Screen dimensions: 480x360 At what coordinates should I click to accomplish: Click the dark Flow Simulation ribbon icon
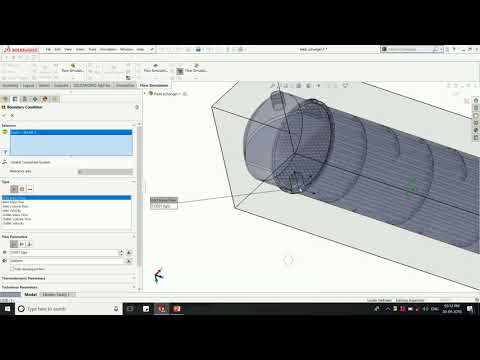[x=180, y=71]
